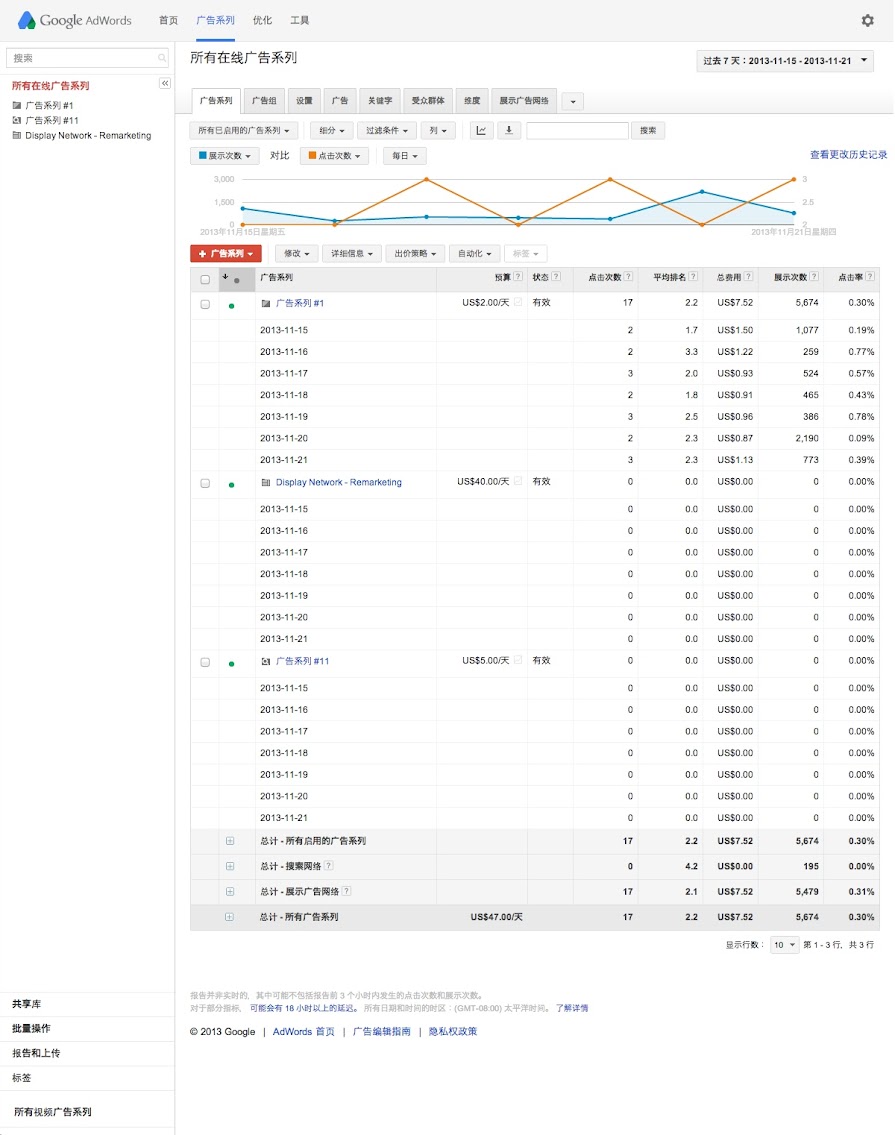Image resolution: width=895 pixels, height=1135 pixels.
Task: Click the help icon beside 总计 - 展示广告网络
Action: pyautogui.click(x=346, y=891)
